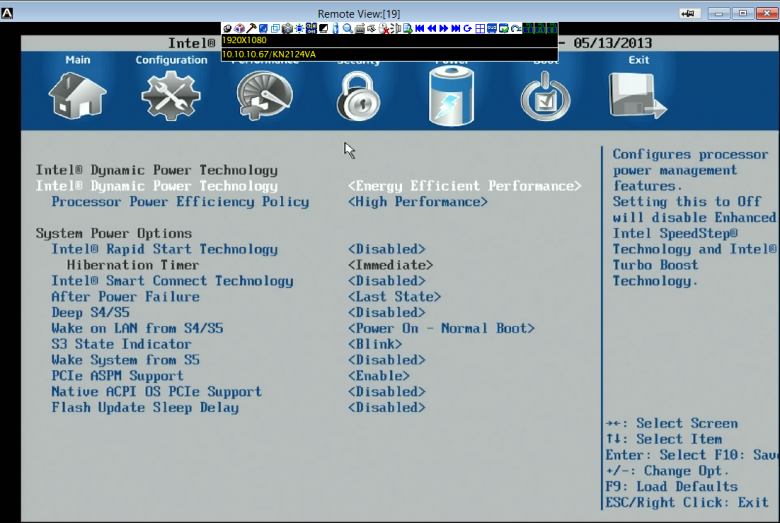The width and height of the screenshot is (780, 523).
Task: Click the black-and-white contrast icon in toolbar
Action: (323, 28)
